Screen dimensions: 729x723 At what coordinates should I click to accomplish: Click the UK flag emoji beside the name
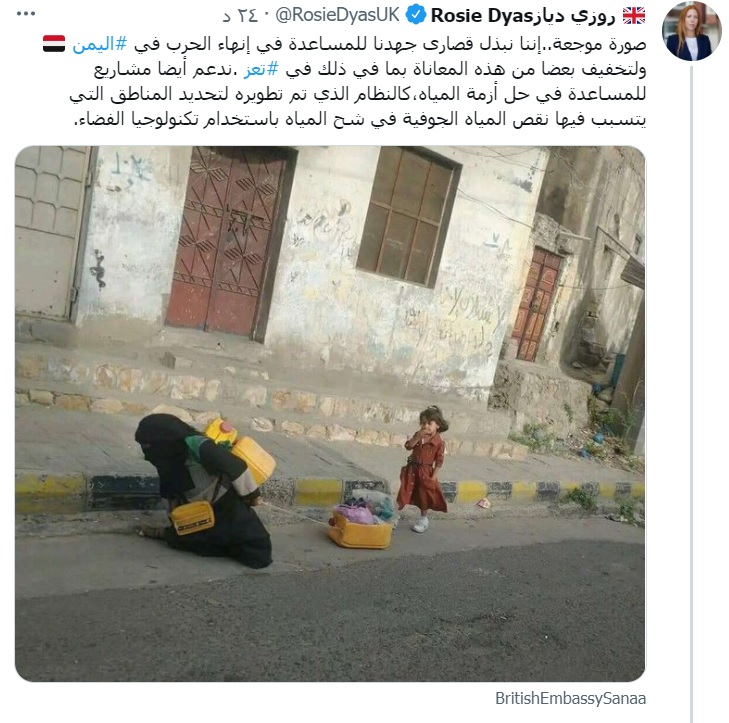coord(634,16)
